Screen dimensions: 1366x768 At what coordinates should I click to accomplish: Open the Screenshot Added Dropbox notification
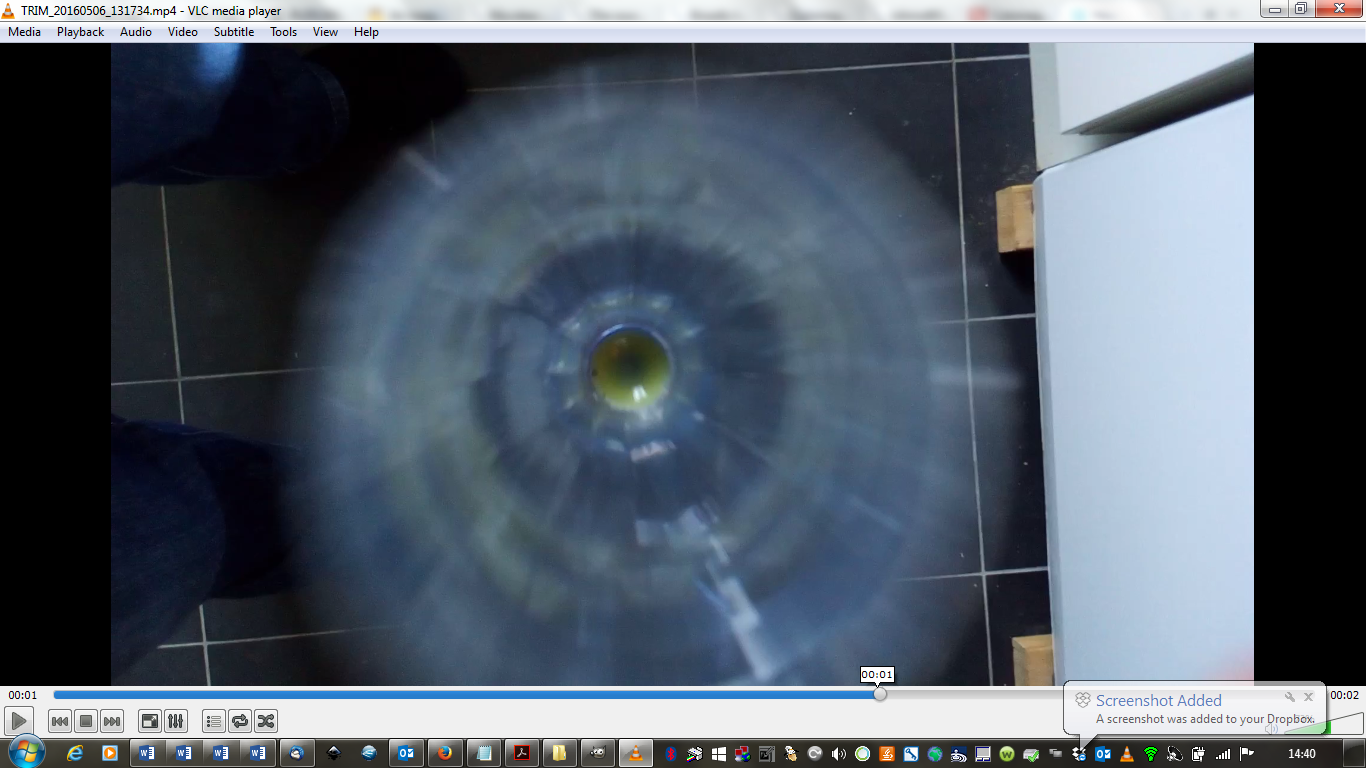pos(1194,709)
